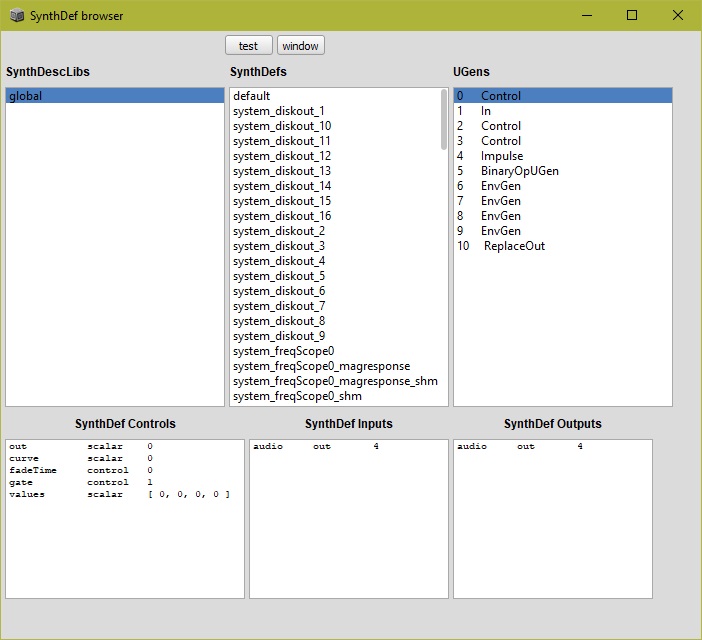This screenshot has height=640, width=702.
Task: Select the default SynthDef
Action: click(x=335, y=96)
